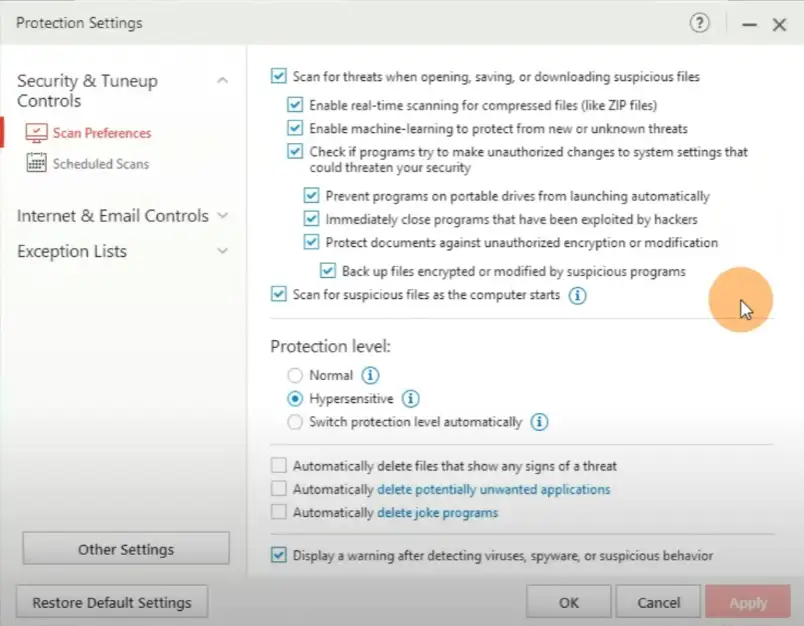Click info icon next to Normal level
804x626 pixels.
[370, 376]
